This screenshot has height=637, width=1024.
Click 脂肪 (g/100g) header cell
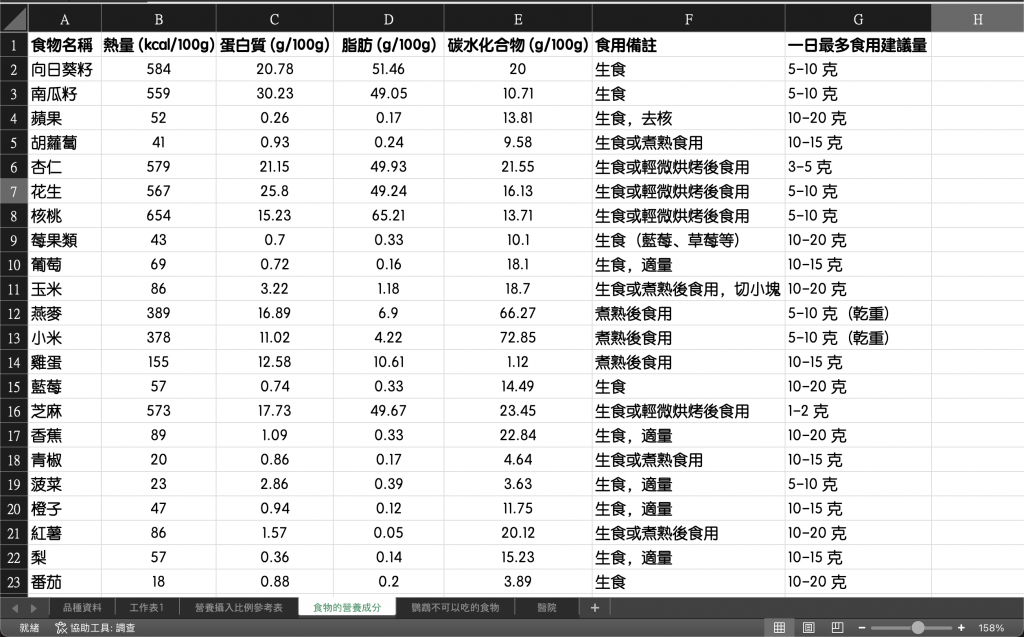click(389, 45)
